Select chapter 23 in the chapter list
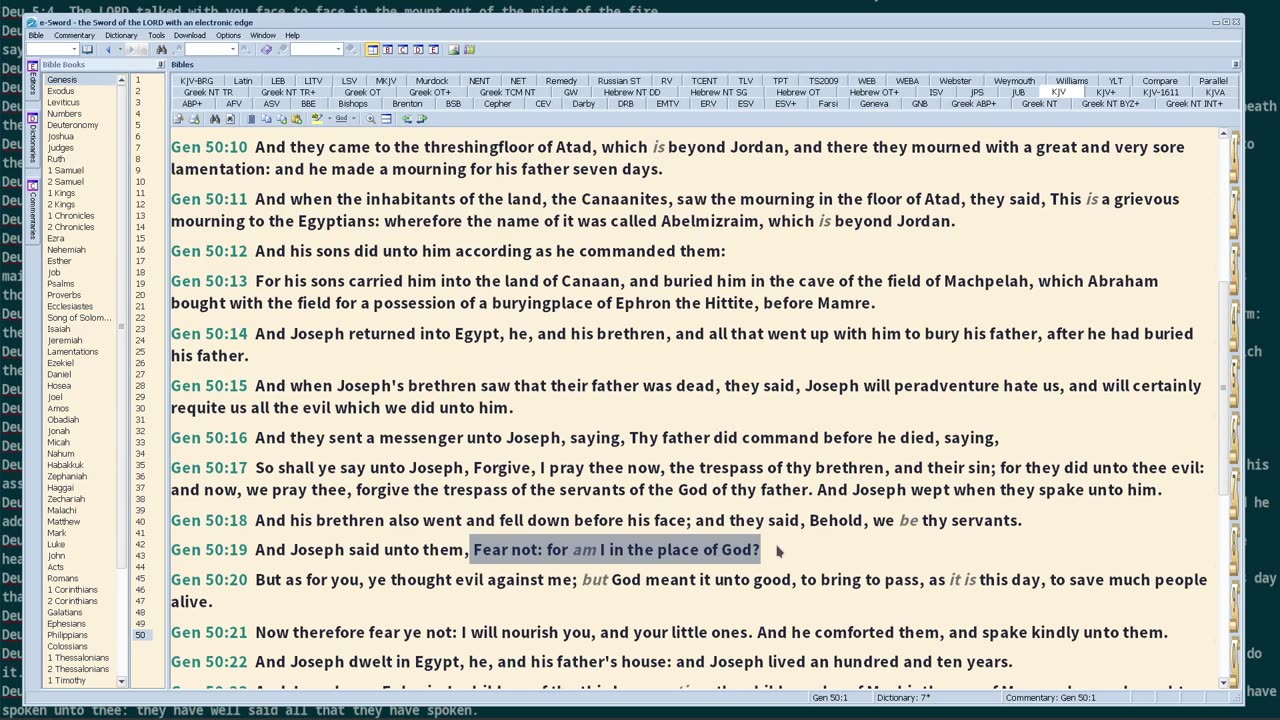The height and width of the screenshot is (720, 1280). (140, 329)
